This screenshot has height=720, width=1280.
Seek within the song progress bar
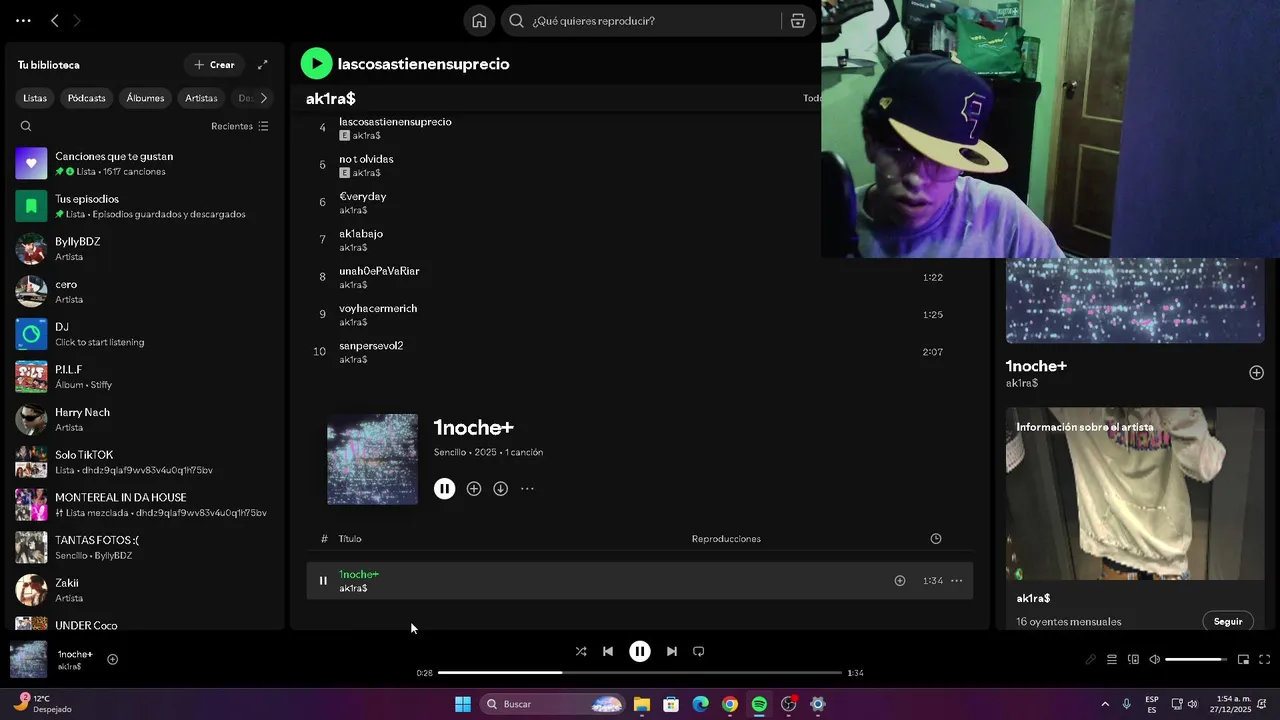click(640, 673)
